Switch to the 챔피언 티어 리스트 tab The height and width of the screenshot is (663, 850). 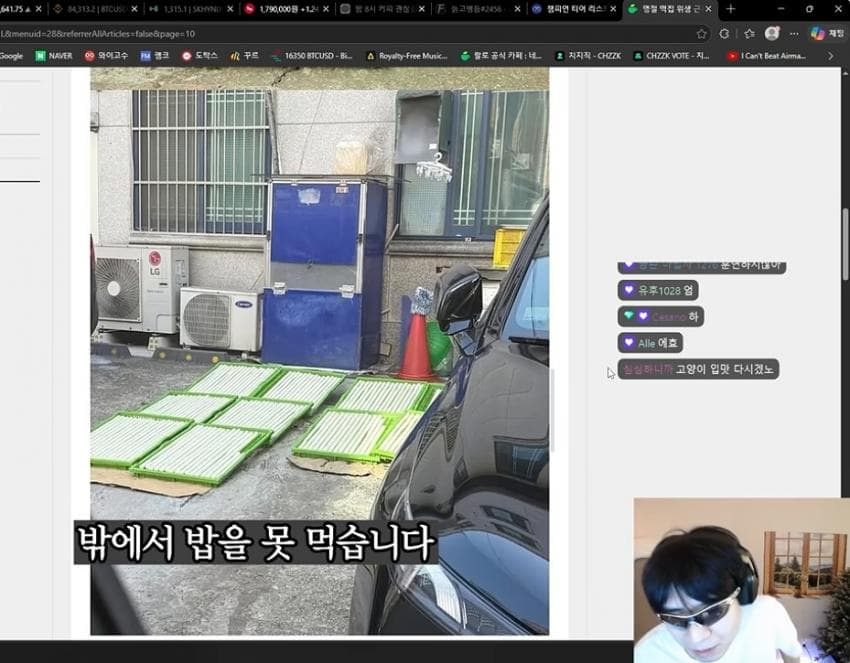[x=574, y=9]
